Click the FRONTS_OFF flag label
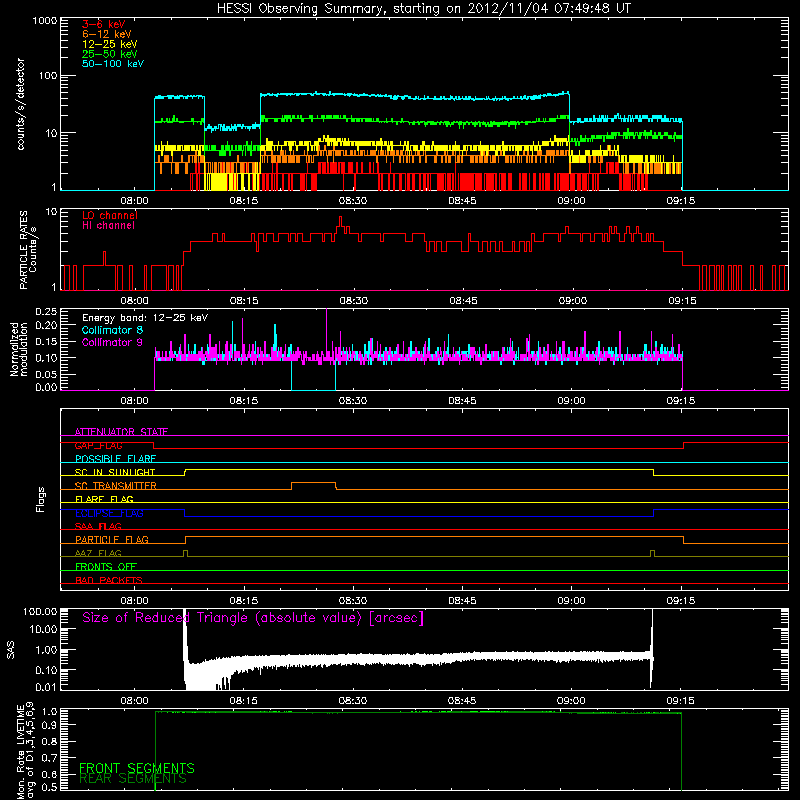The image size is (800, 800). click(106, 567)
